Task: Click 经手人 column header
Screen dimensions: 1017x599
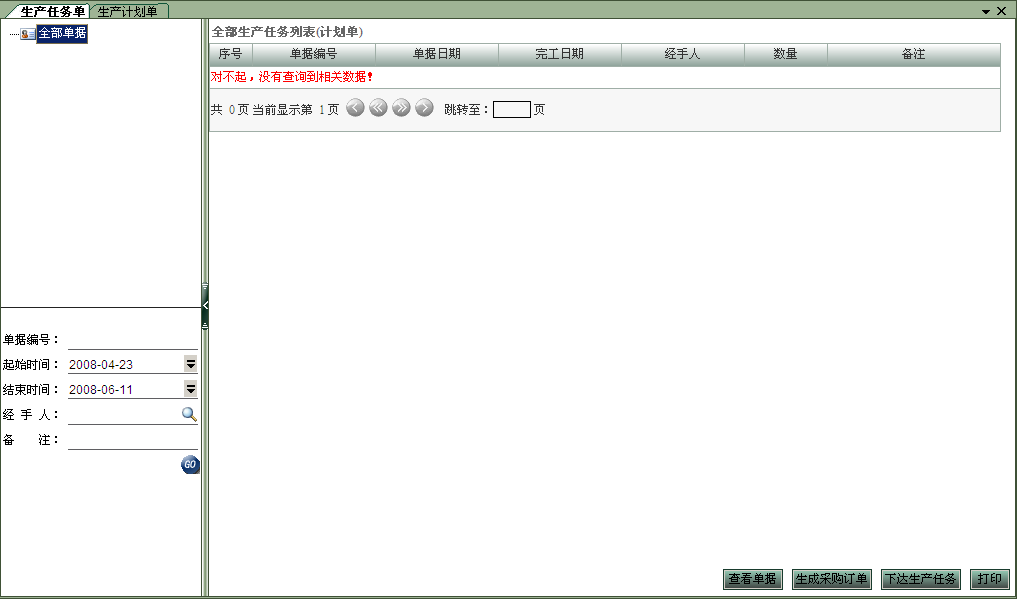Action: pyautogui.click(x=683, y=54)
